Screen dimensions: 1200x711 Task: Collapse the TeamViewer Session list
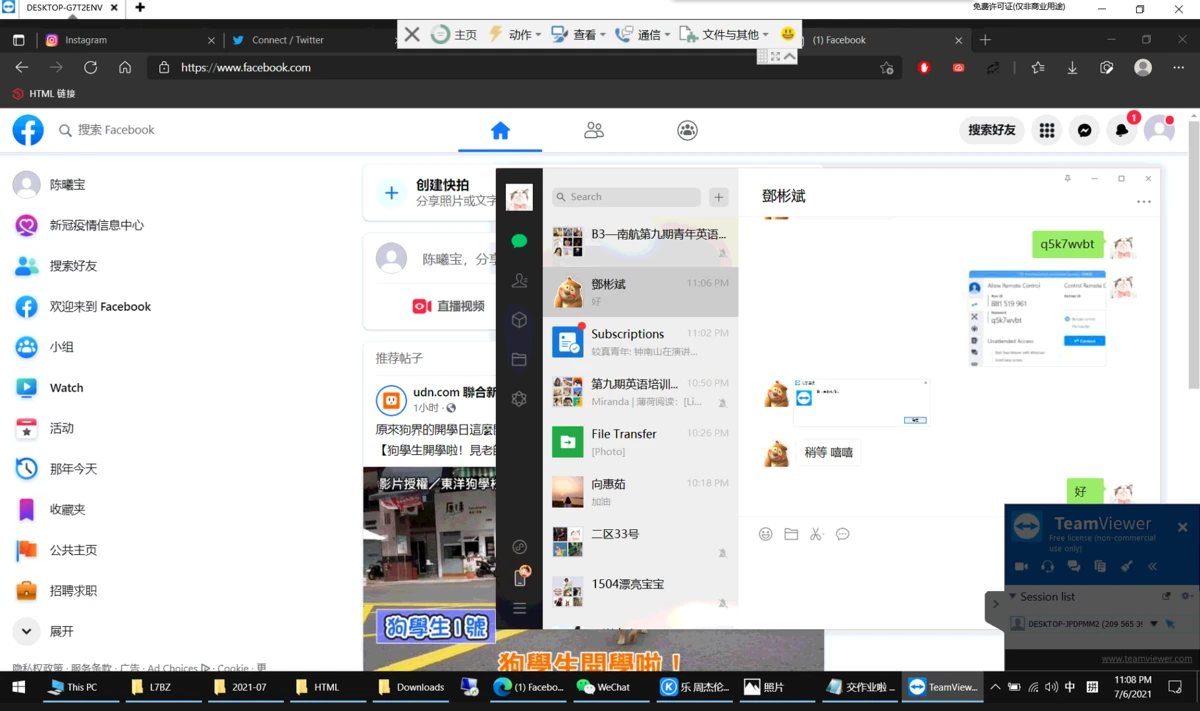[1012, 596]
